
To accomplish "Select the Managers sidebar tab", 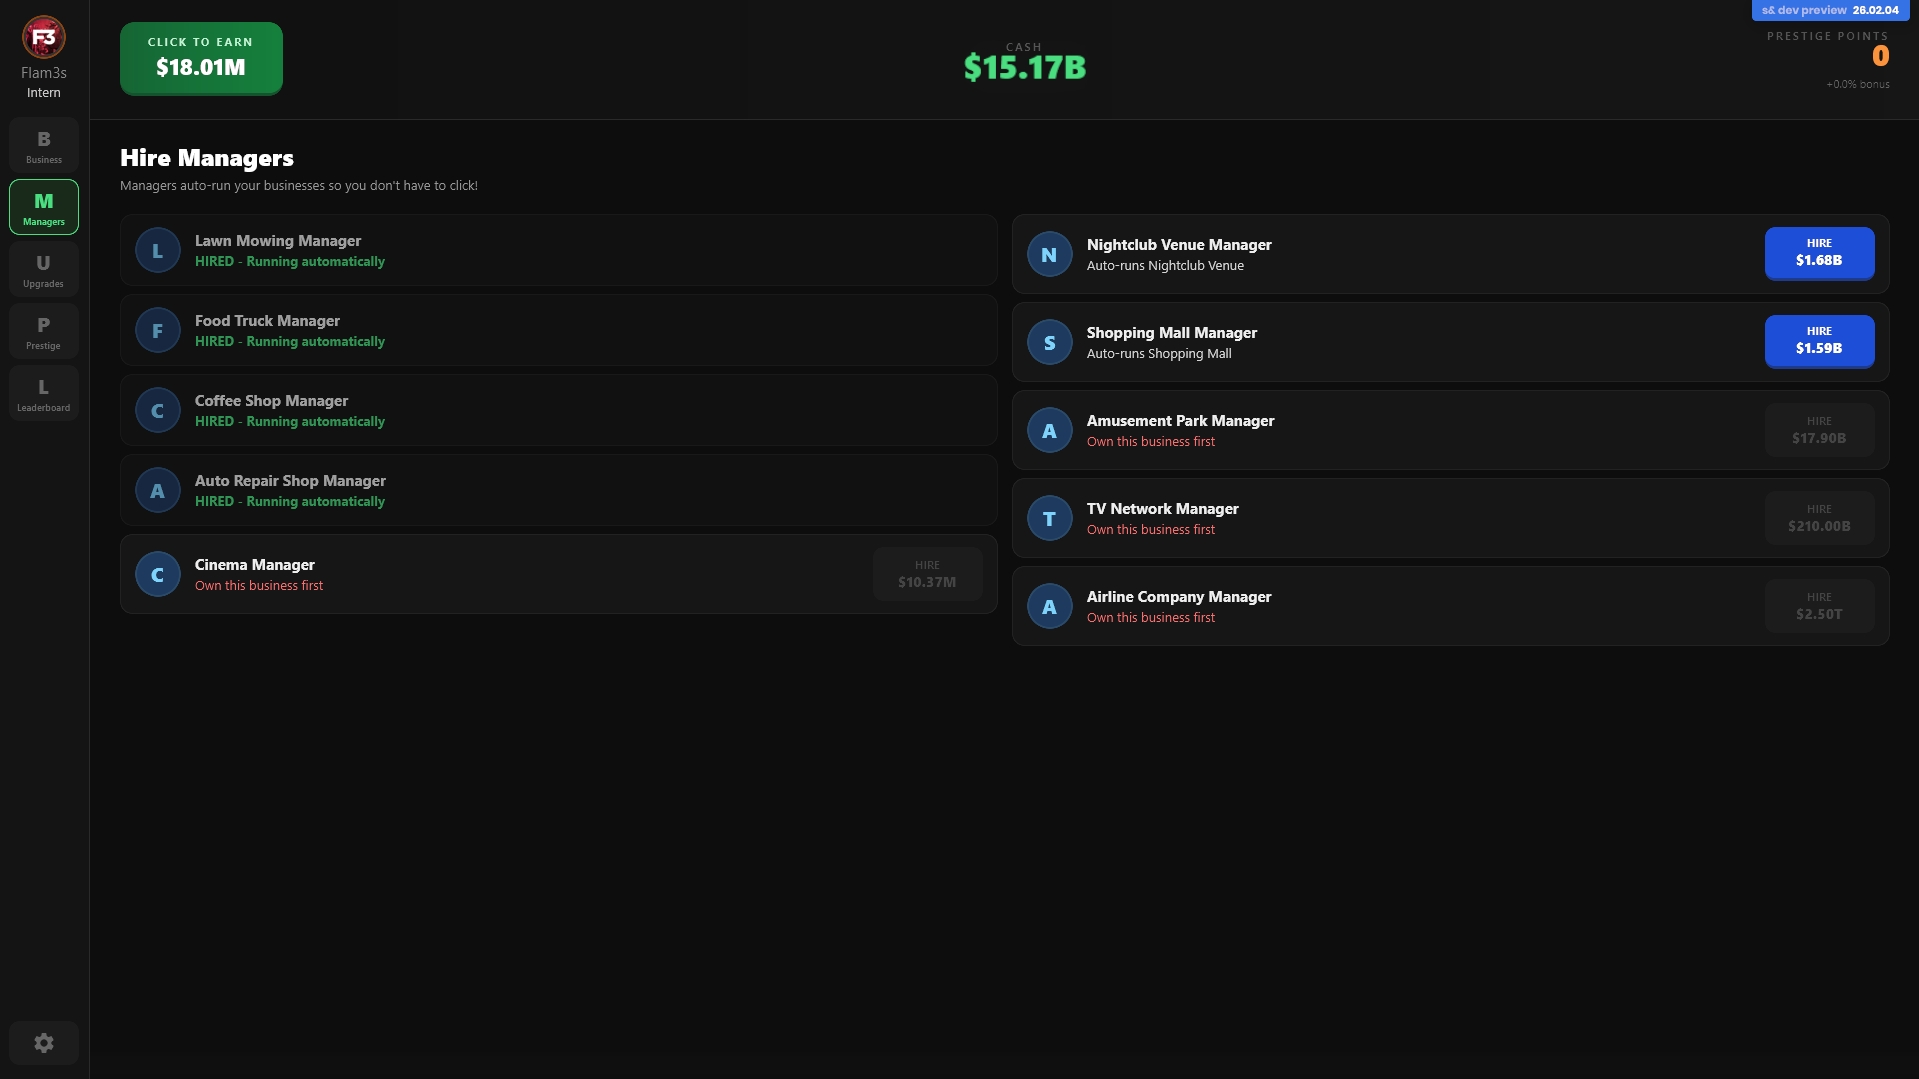I will 44,208.
